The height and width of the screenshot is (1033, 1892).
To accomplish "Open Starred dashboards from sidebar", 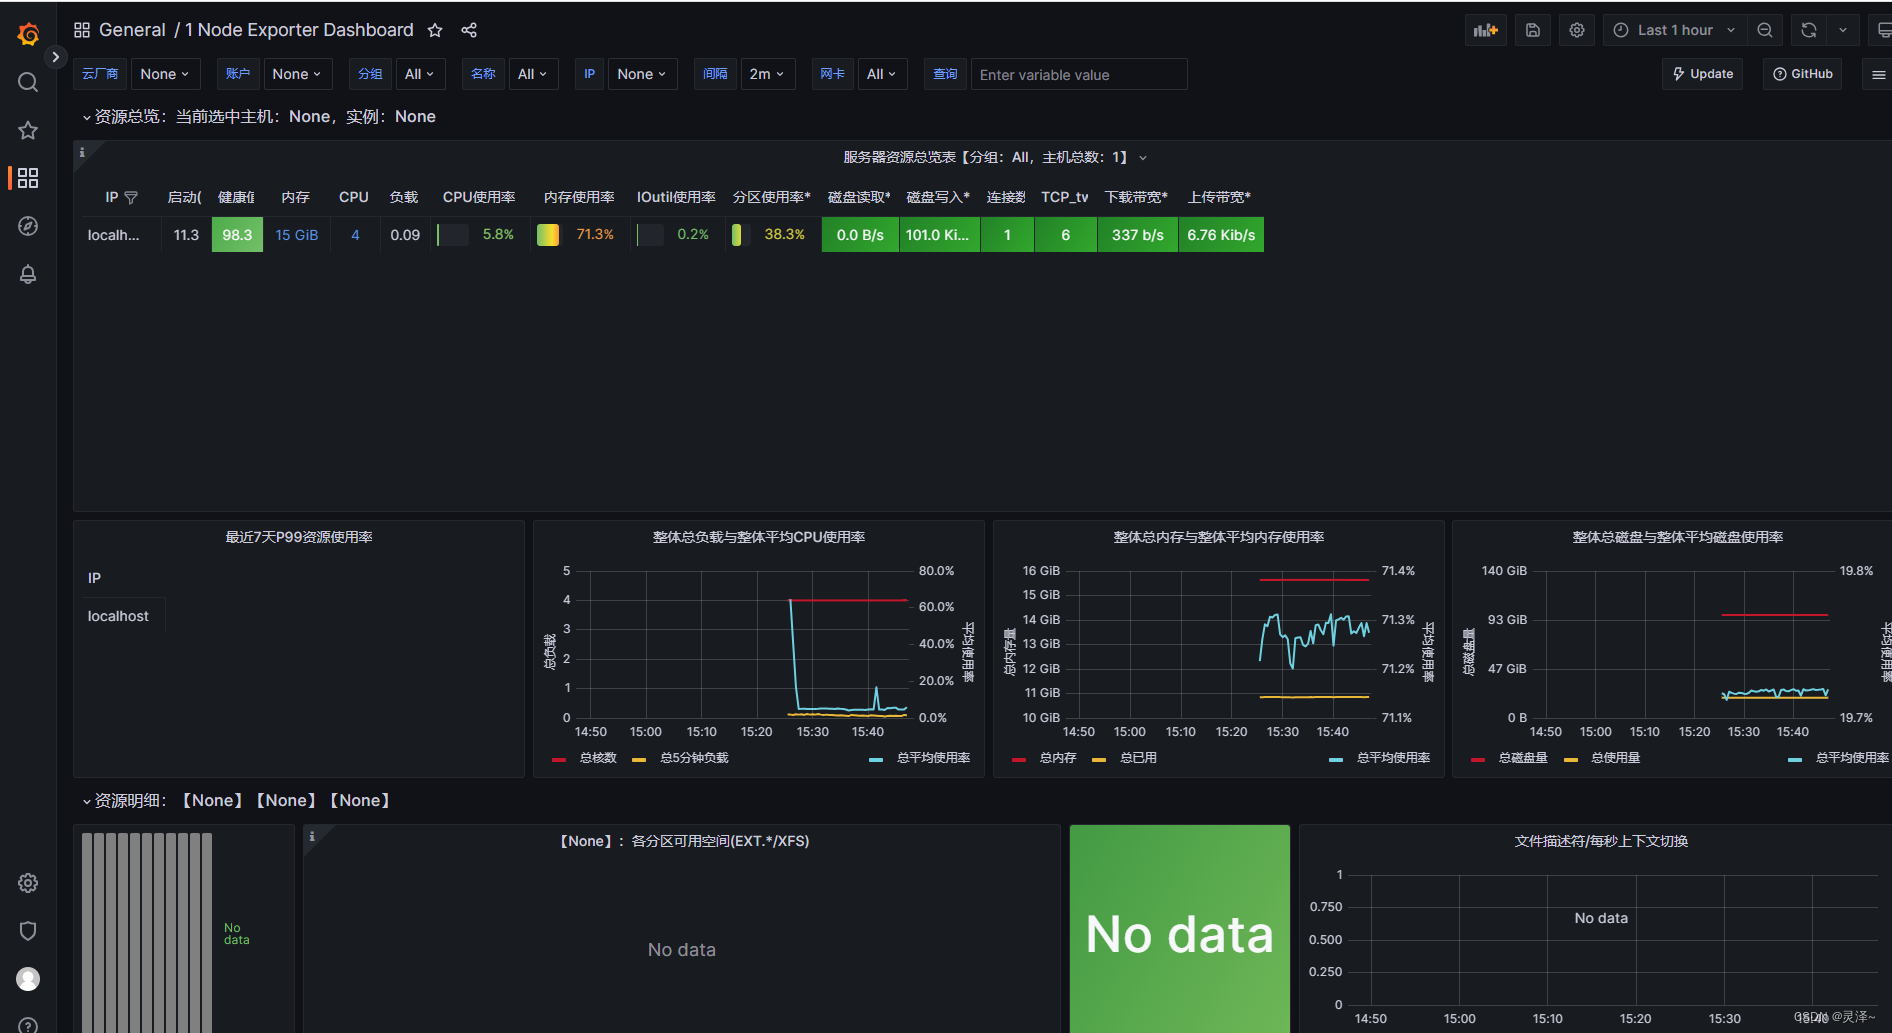I will coord(28,130).
